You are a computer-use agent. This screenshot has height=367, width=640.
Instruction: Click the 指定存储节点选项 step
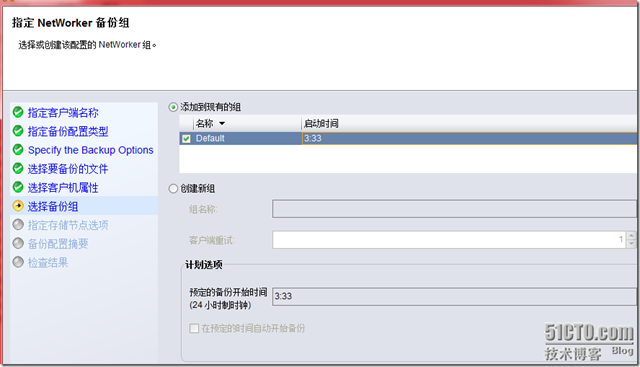click(x=68, y=225)
